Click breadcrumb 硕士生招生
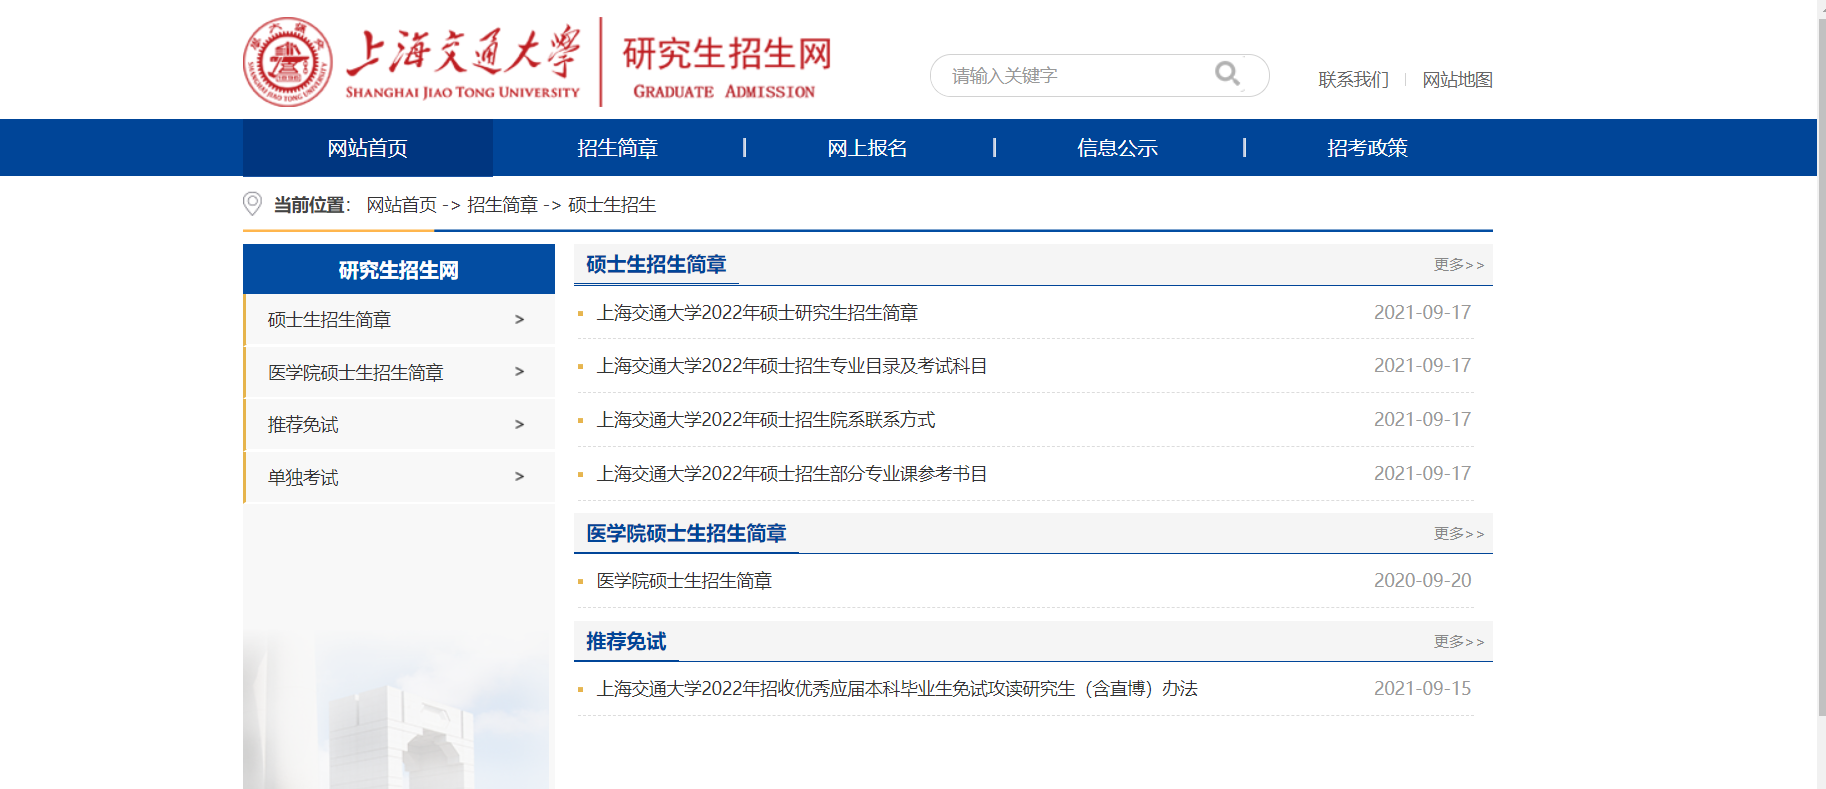 pos(612,205)
